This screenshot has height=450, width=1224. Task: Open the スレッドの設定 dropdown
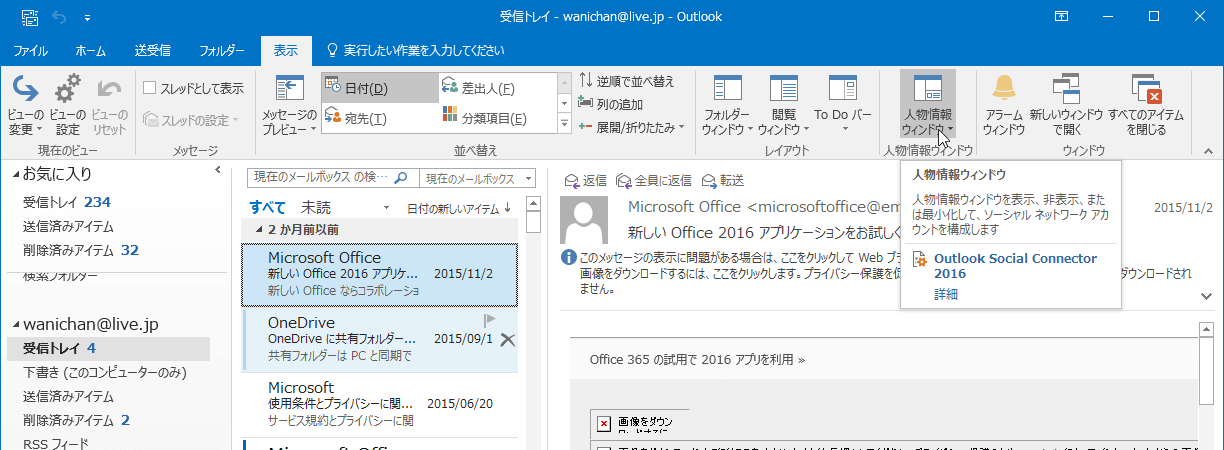point(191,120)
